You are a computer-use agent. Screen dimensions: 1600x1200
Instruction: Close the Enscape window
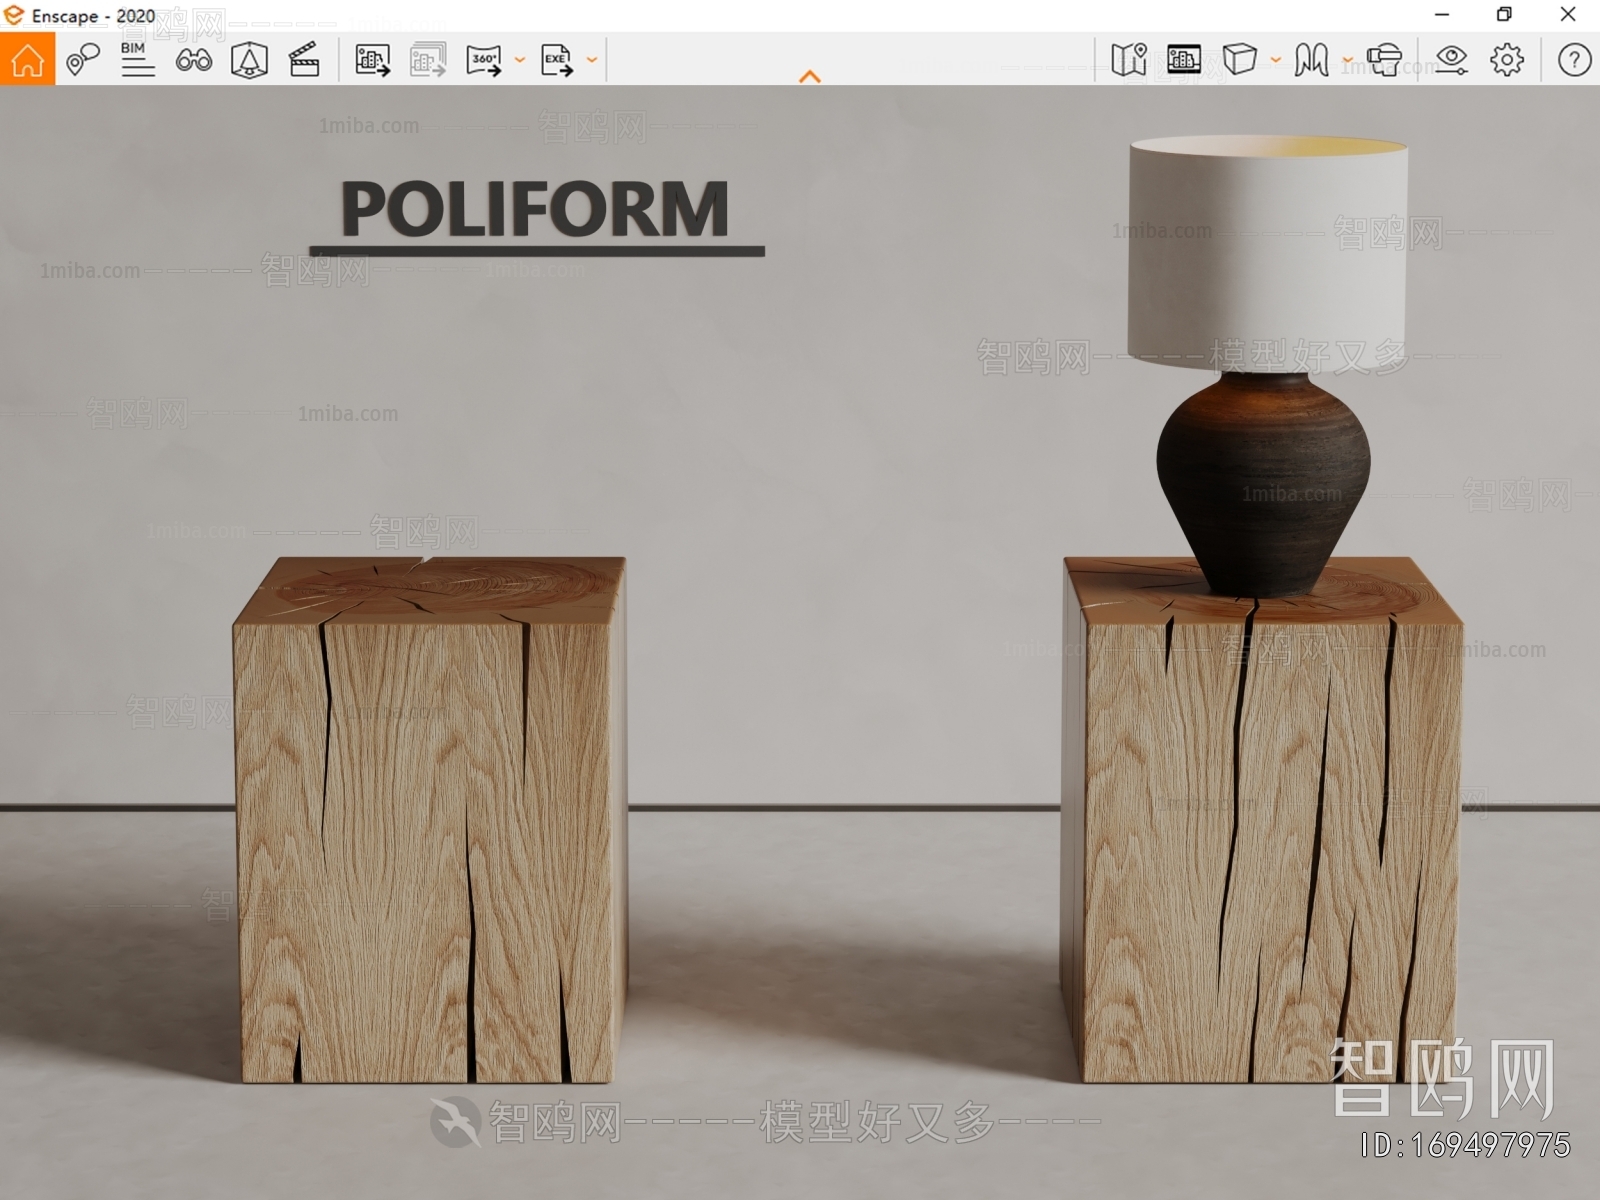pyautogui.click(x=1568, y=15)
